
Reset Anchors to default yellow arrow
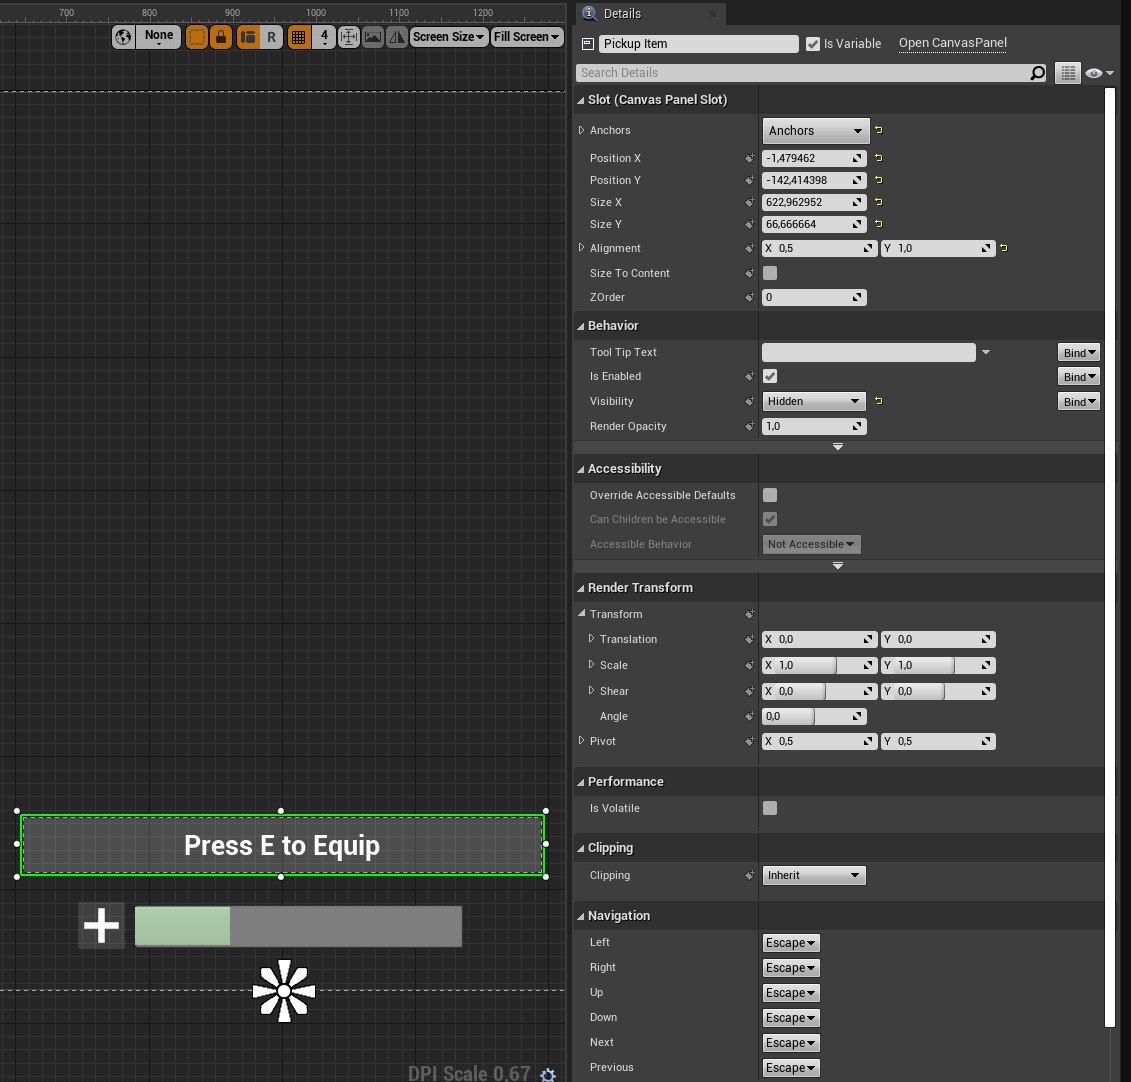(x=879, y=130)
